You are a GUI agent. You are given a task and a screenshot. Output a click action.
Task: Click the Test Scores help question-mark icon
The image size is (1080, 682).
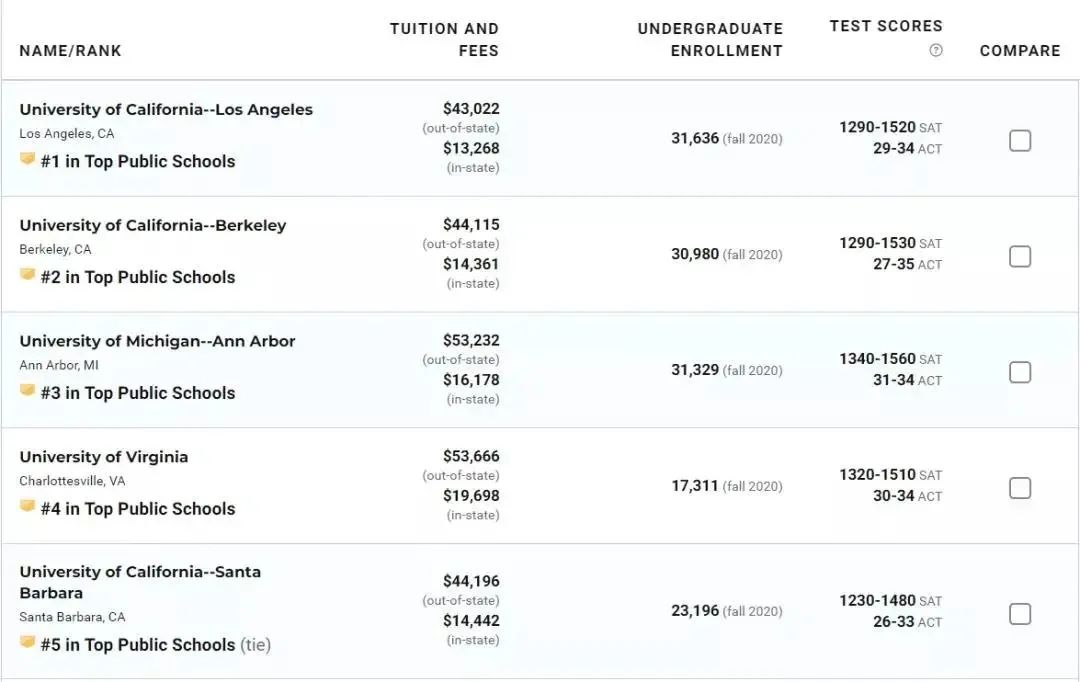click(936, 51)
